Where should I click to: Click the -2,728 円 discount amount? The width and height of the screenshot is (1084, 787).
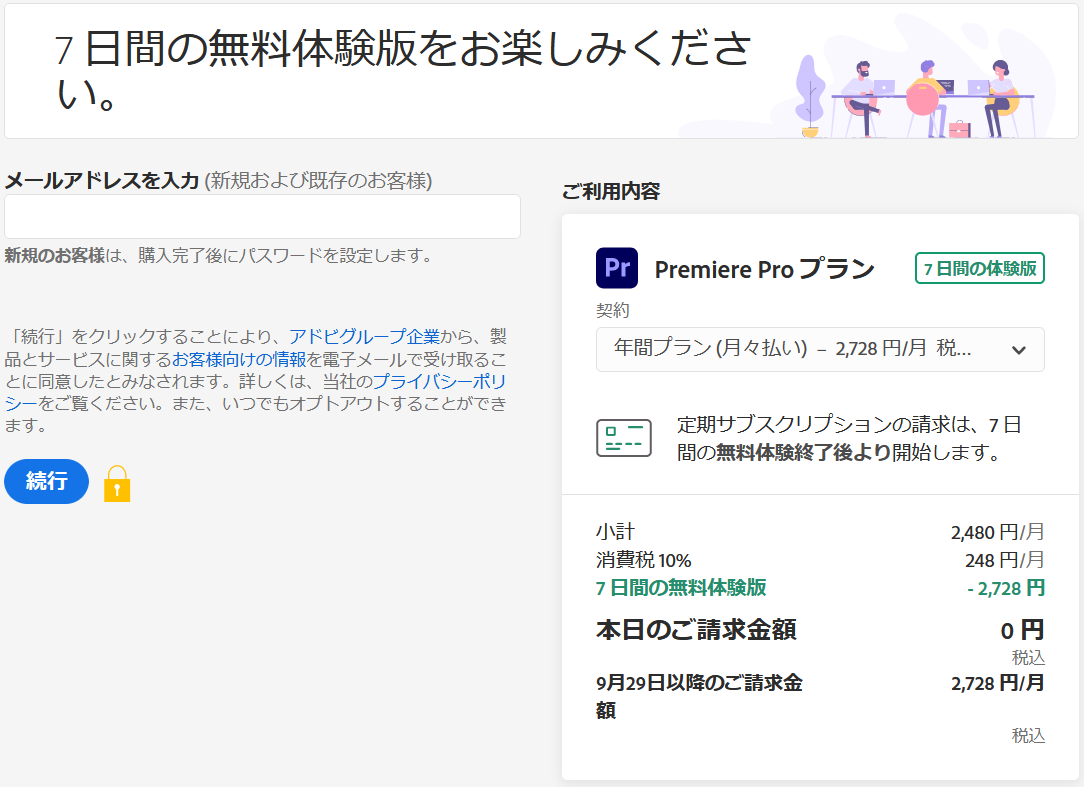pyautogui.click(x=1006, y=589)
